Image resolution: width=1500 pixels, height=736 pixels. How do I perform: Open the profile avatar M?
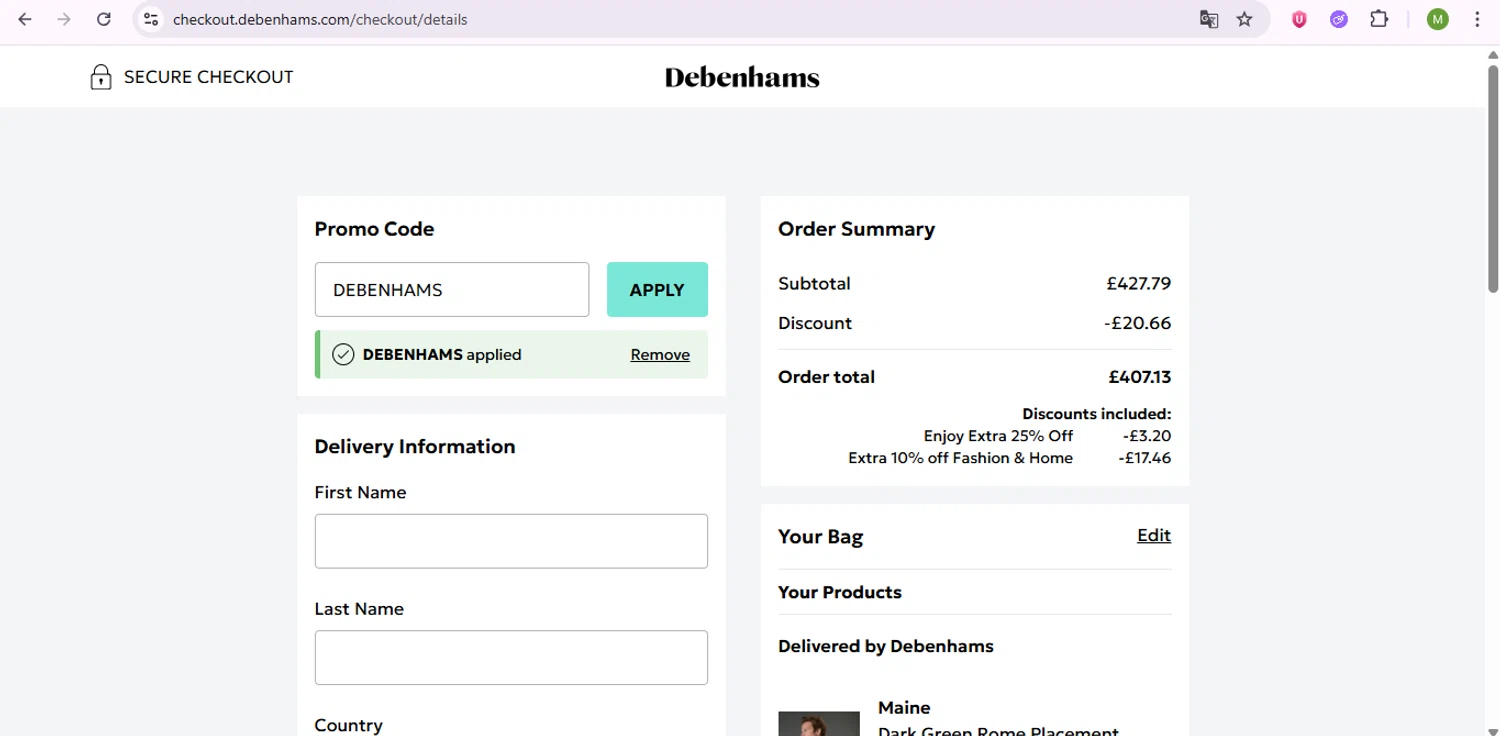pos(1438,19)
